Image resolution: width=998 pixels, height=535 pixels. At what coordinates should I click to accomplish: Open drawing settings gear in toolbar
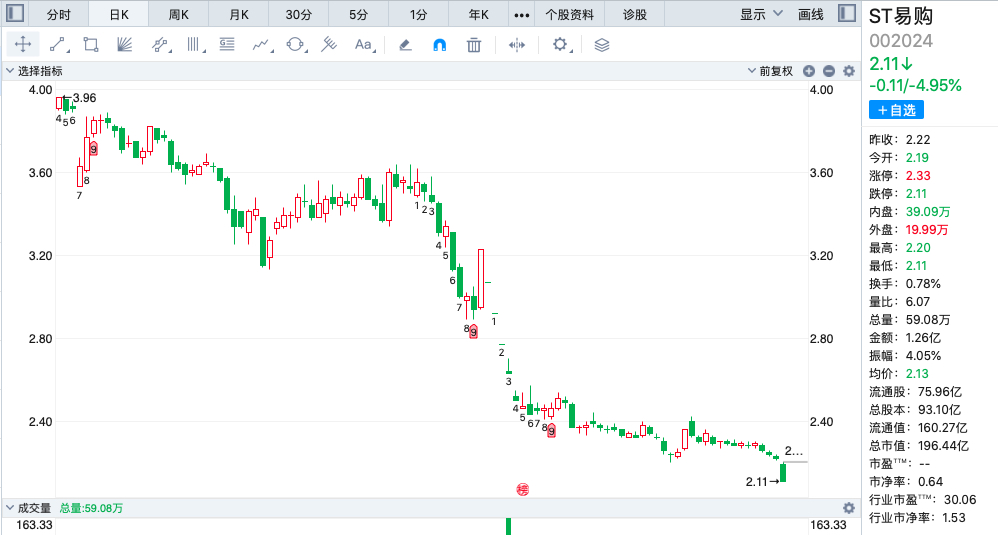click(x=559, y=45)
